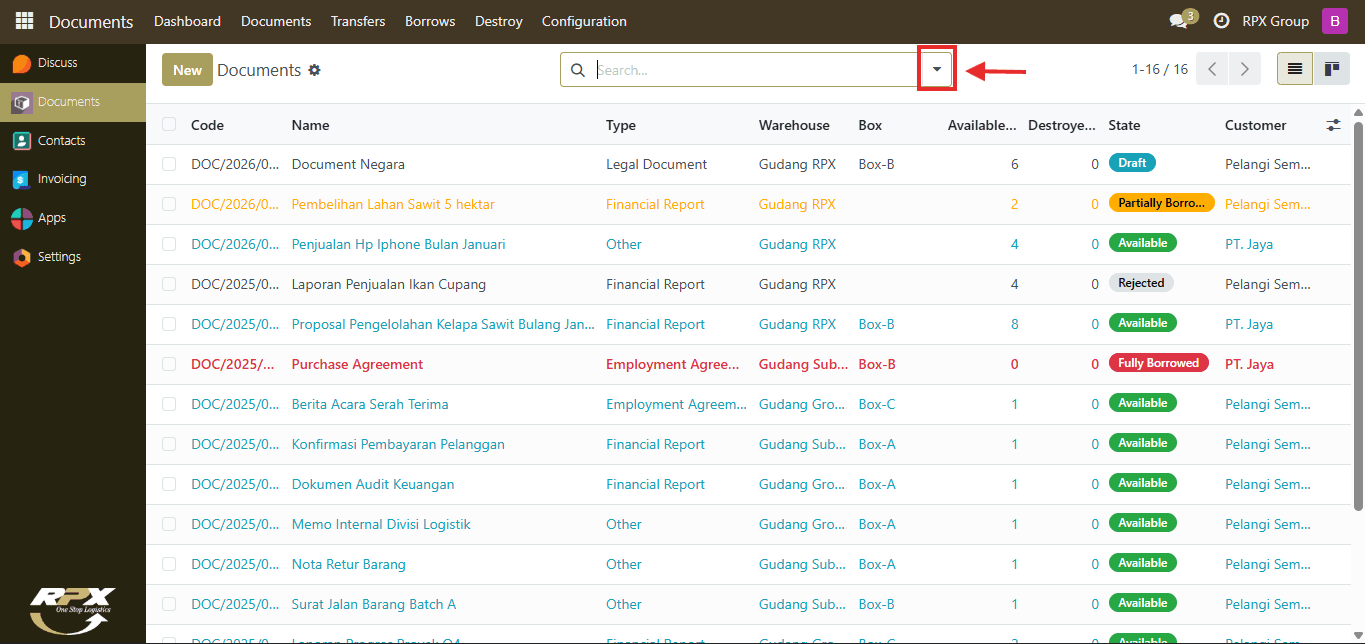Sort by the Warehouse column header

coord(794,125)
